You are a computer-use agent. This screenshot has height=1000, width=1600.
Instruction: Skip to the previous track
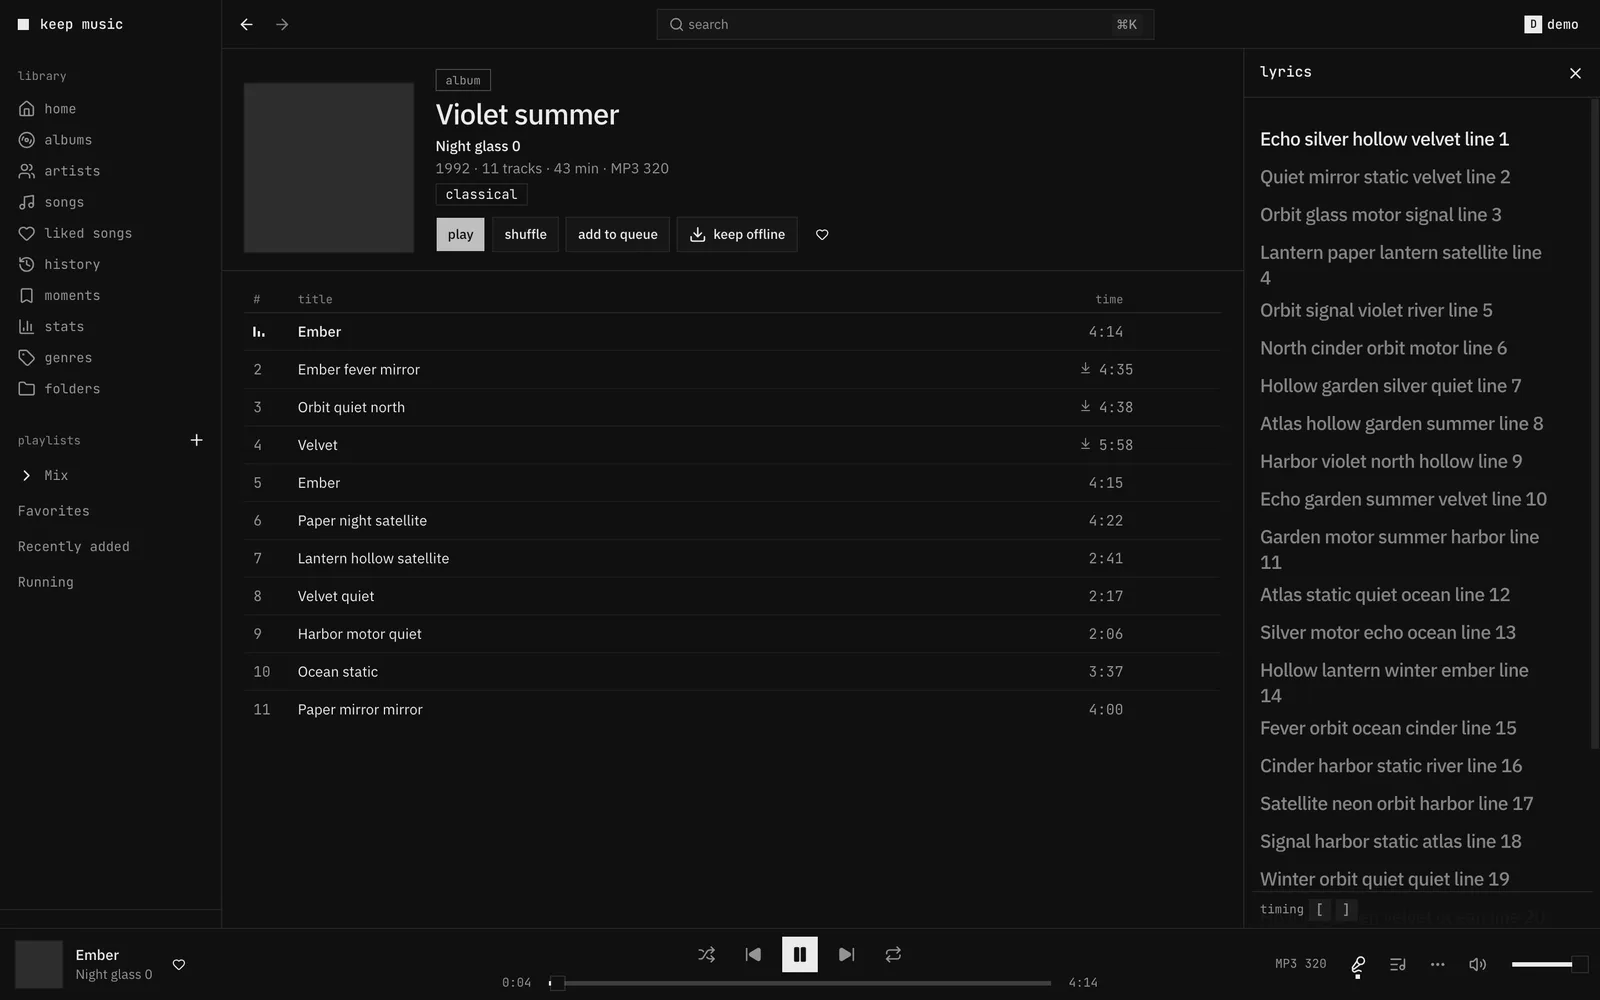pyautogui.click(x=753, y=954)
